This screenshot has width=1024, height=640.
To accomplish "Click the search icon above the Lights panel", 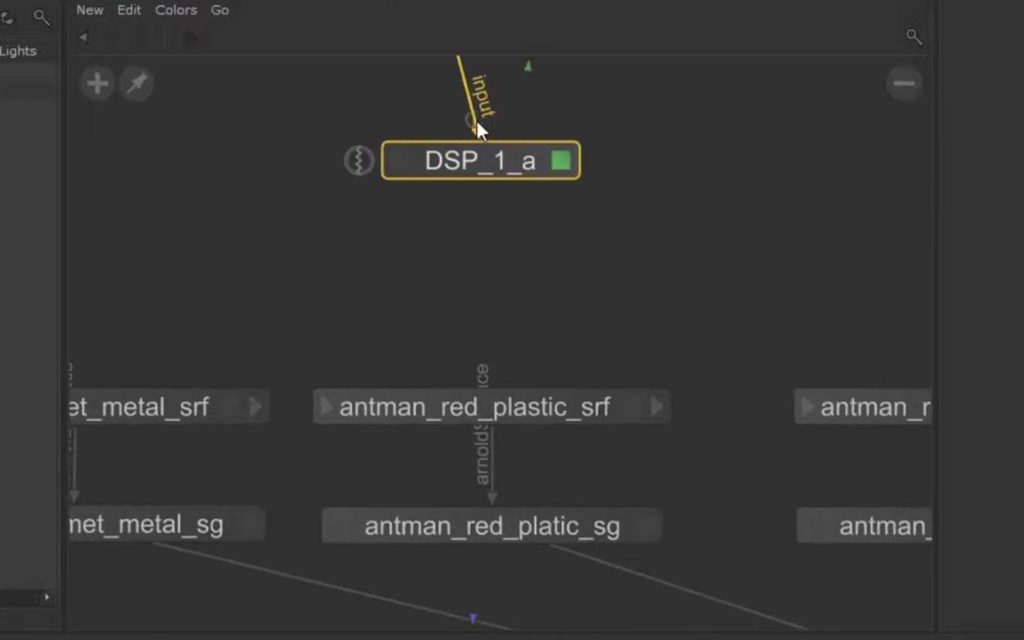I will [41, 17].
